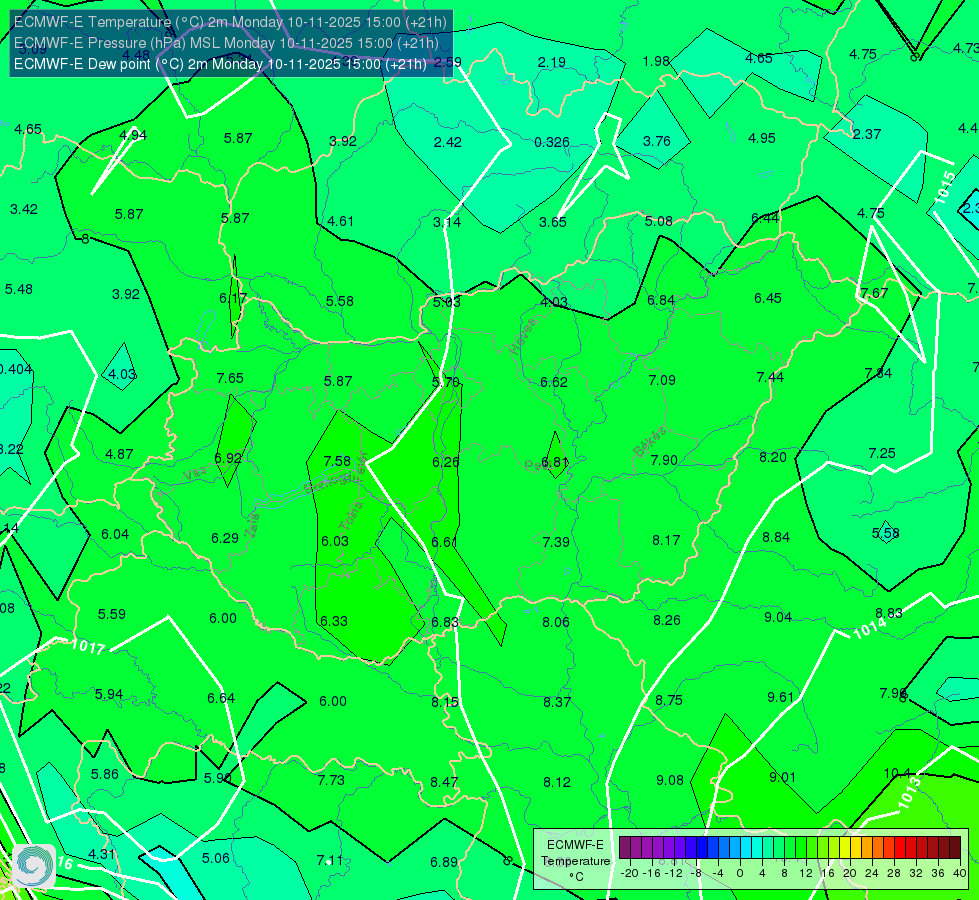Click the 8.17 grid value
The height and width of the screenshot is (900, 979).
coord(666,540)
